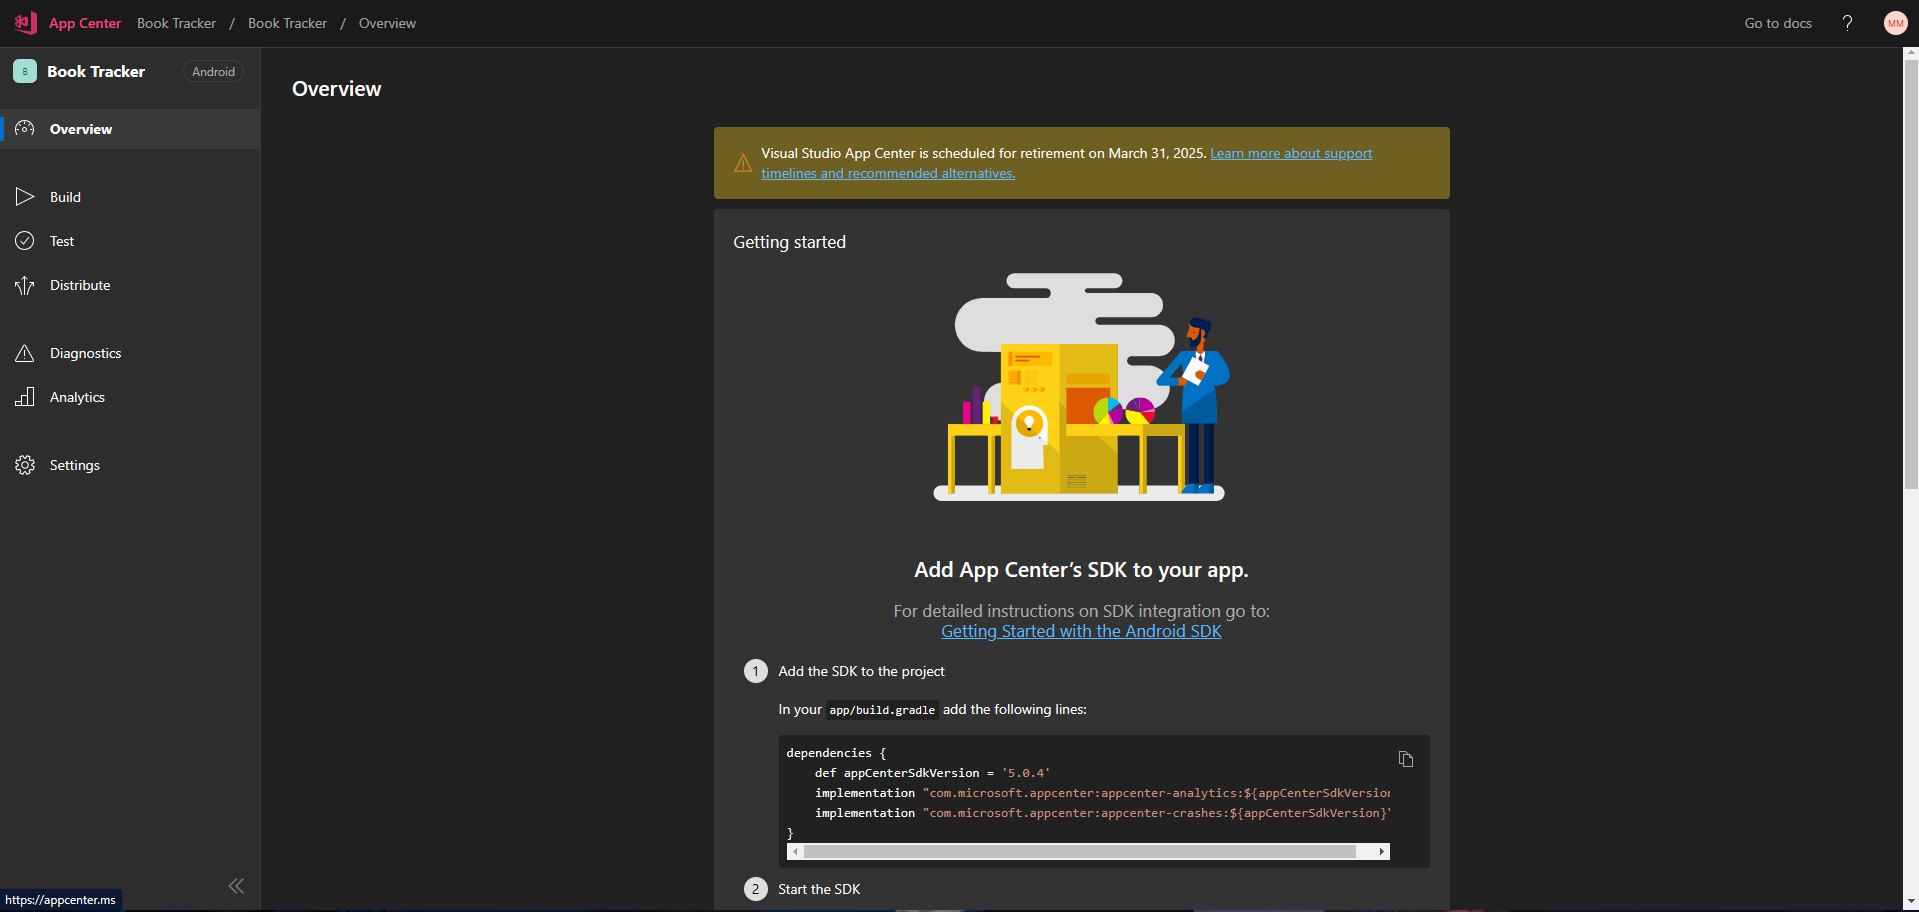Open the second Book Tracker breadcrumb
1919x912 pixels.
287,23
